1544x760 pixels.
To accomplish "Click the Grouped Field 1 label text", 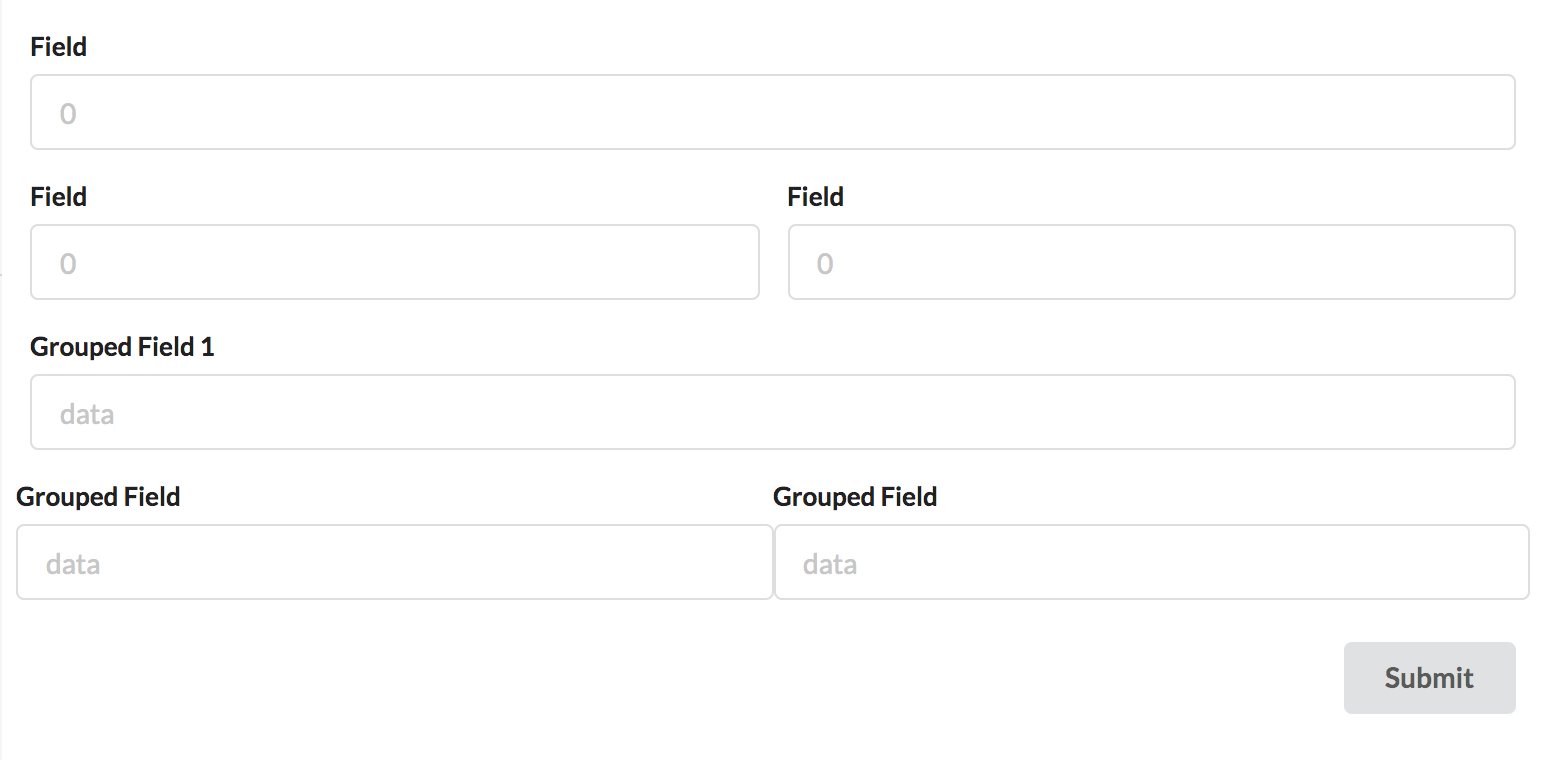I will coord(121,346).
